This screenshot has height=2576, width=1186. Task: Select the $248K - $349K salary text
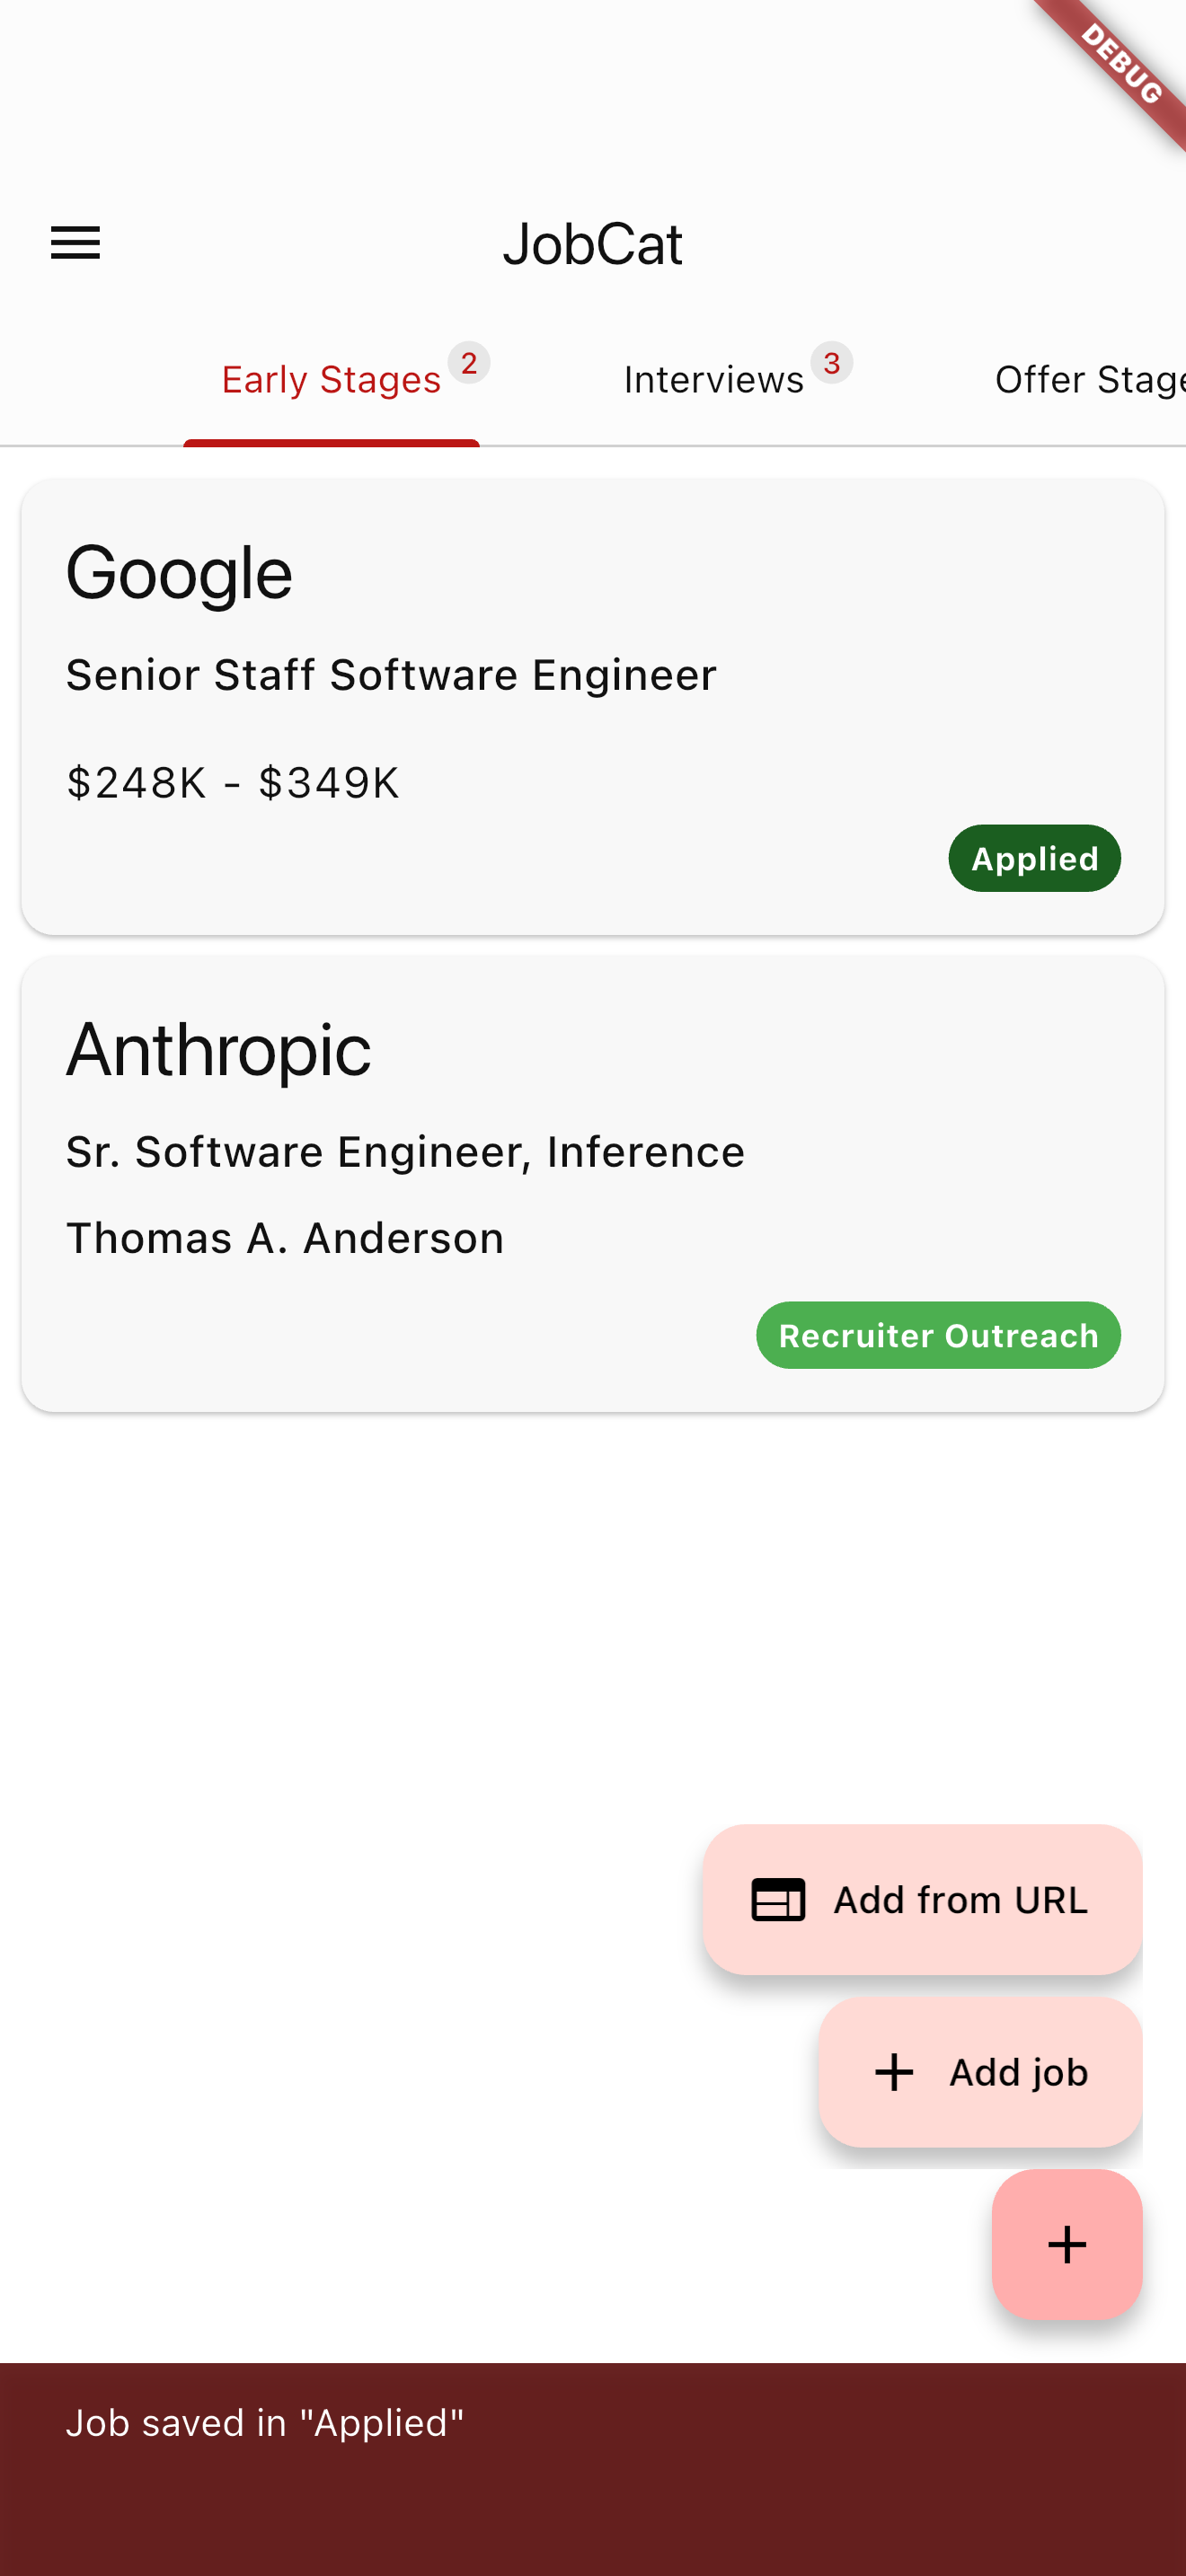point(232,783)
